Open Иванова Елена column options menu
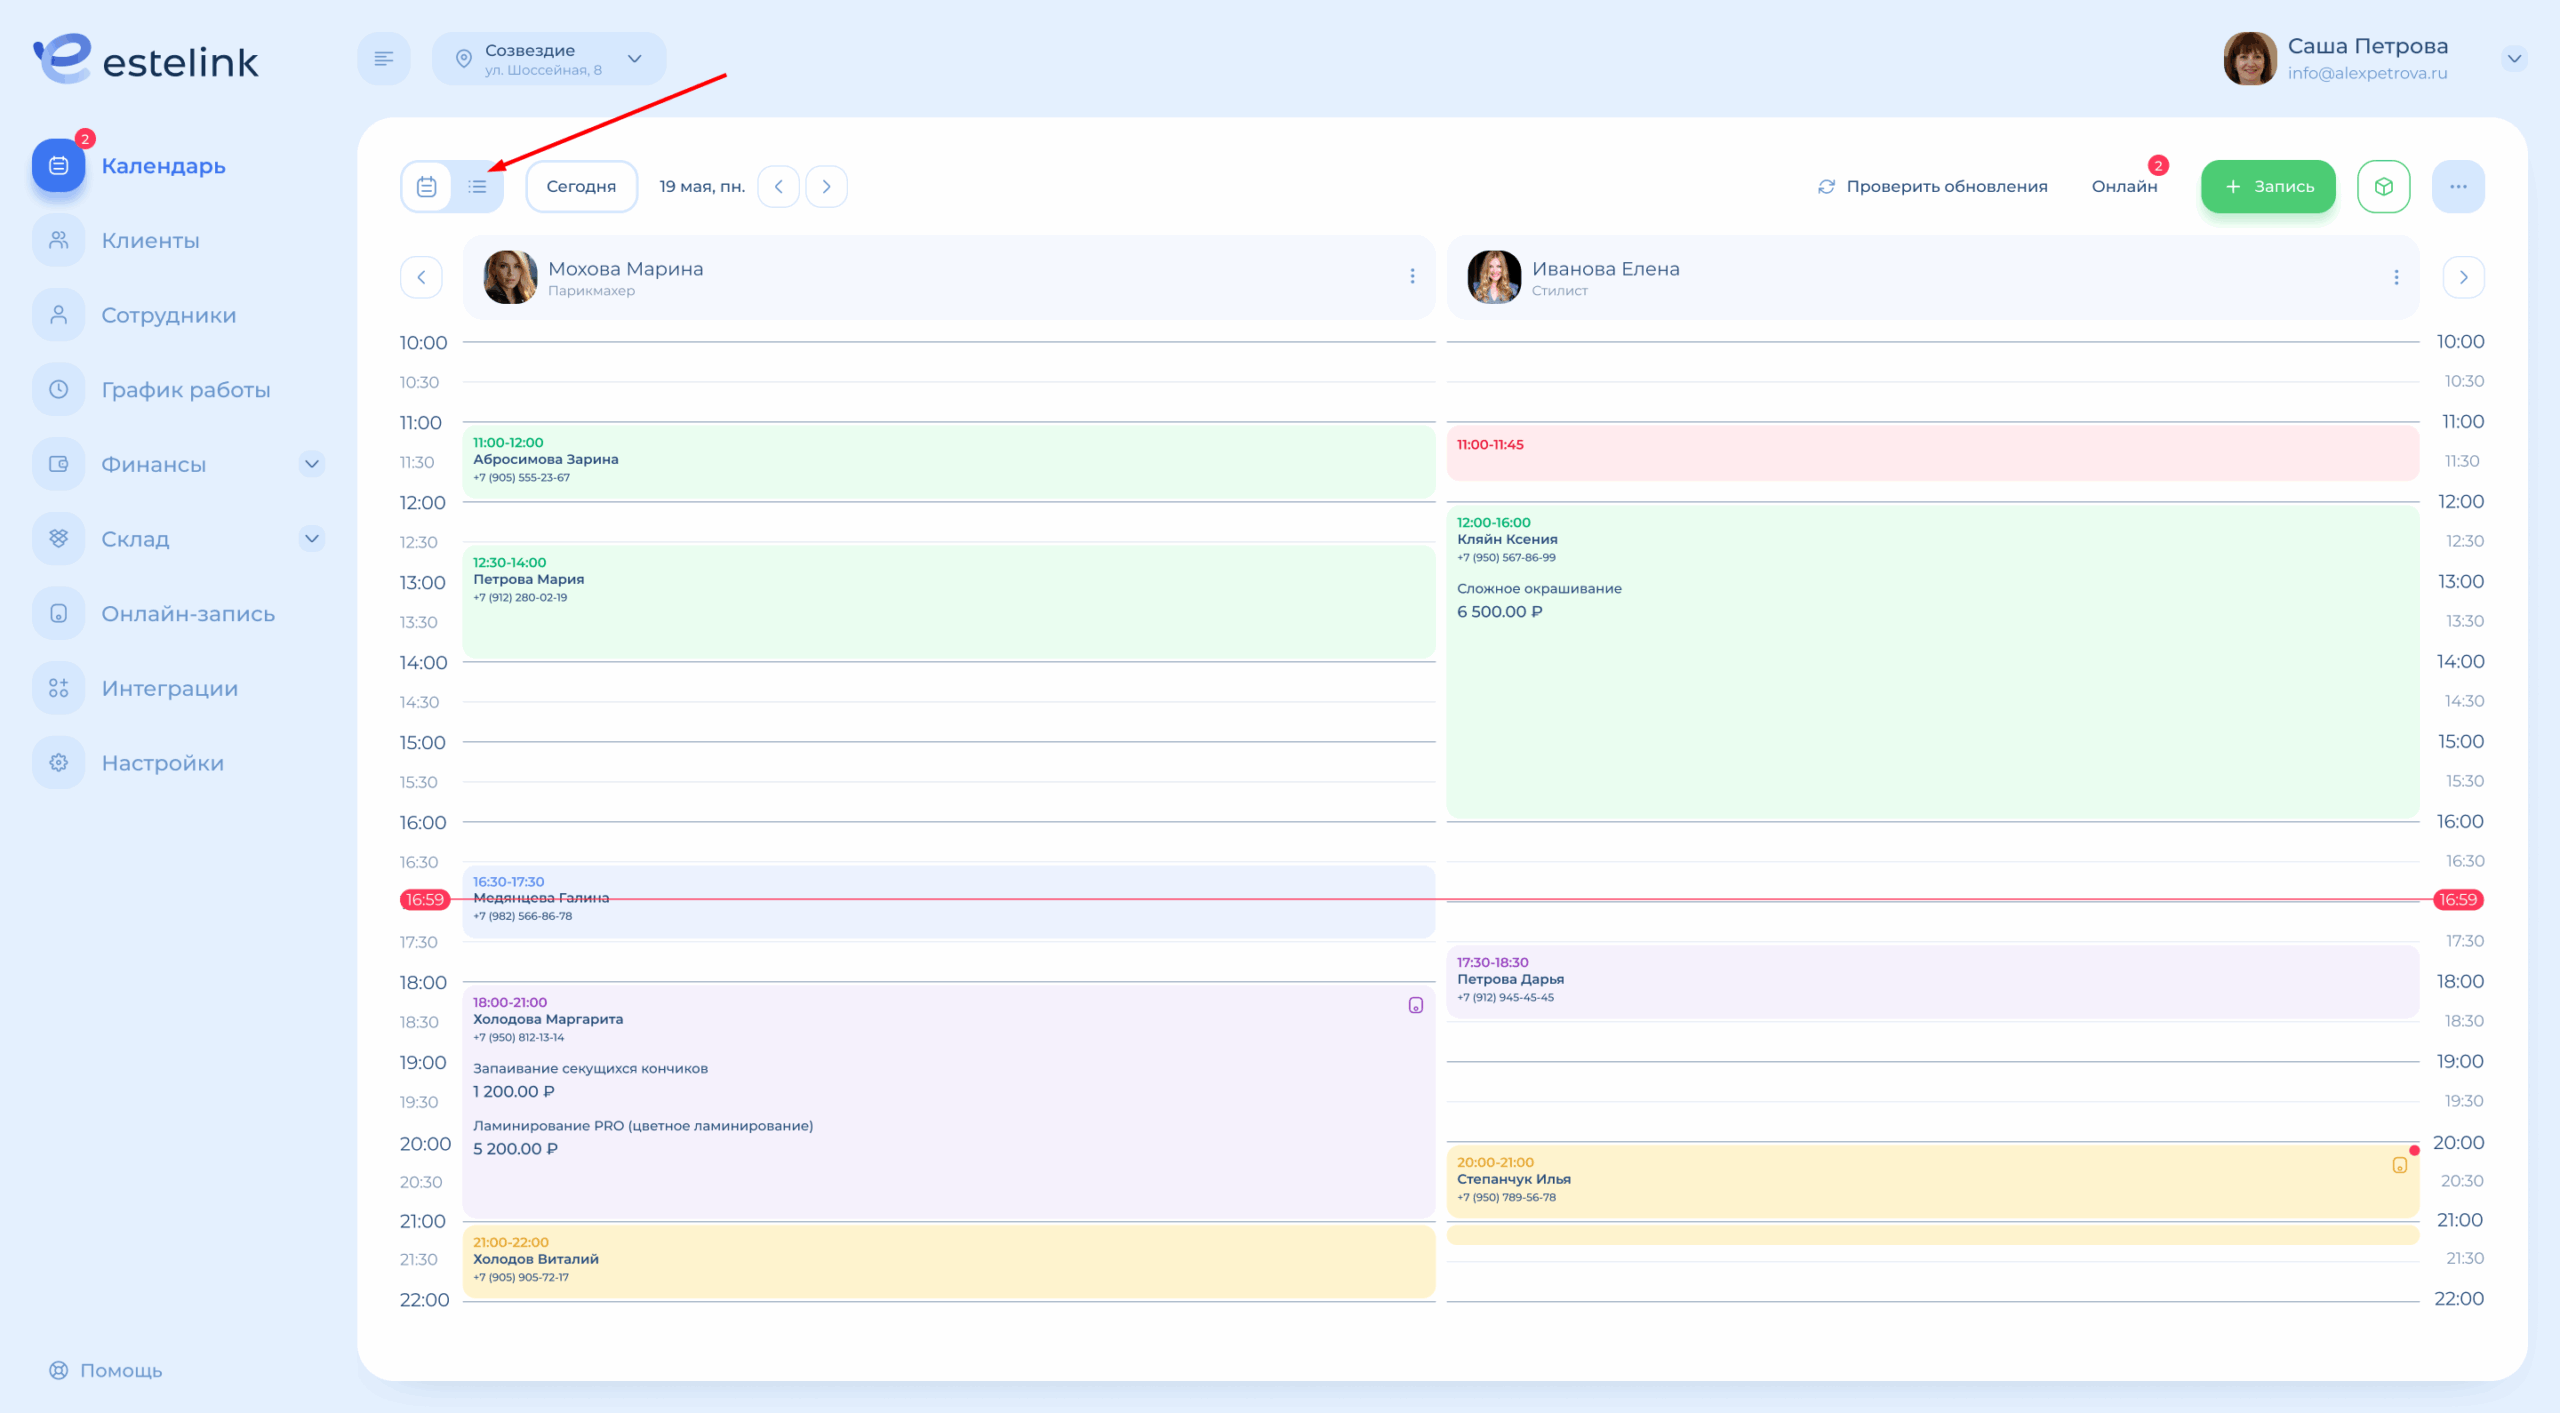 point(2396,278)
